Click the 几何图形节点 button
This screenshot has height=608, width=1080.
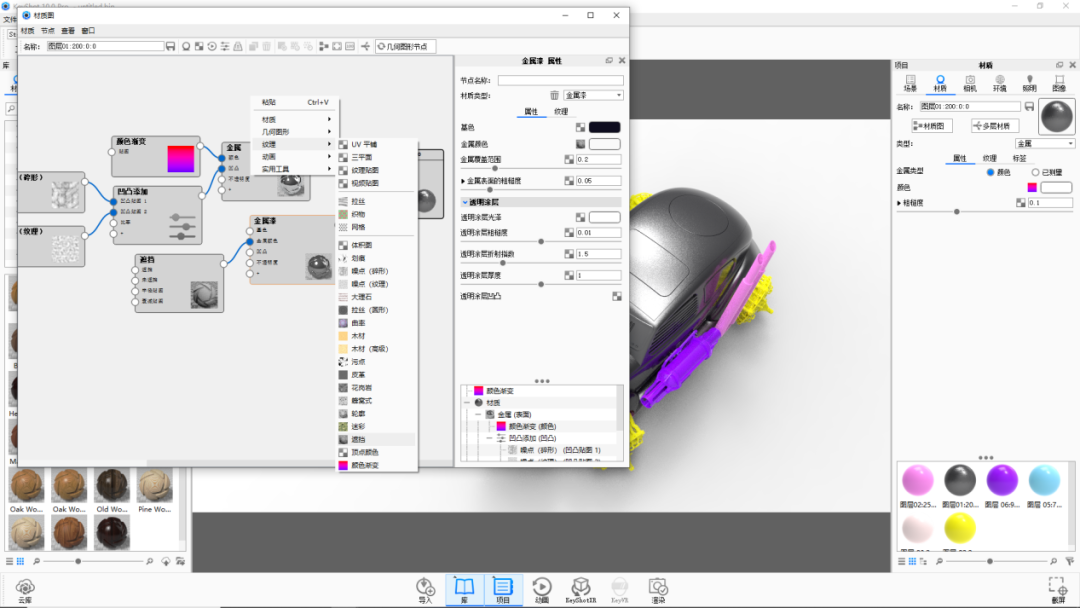tap(405, 46)
